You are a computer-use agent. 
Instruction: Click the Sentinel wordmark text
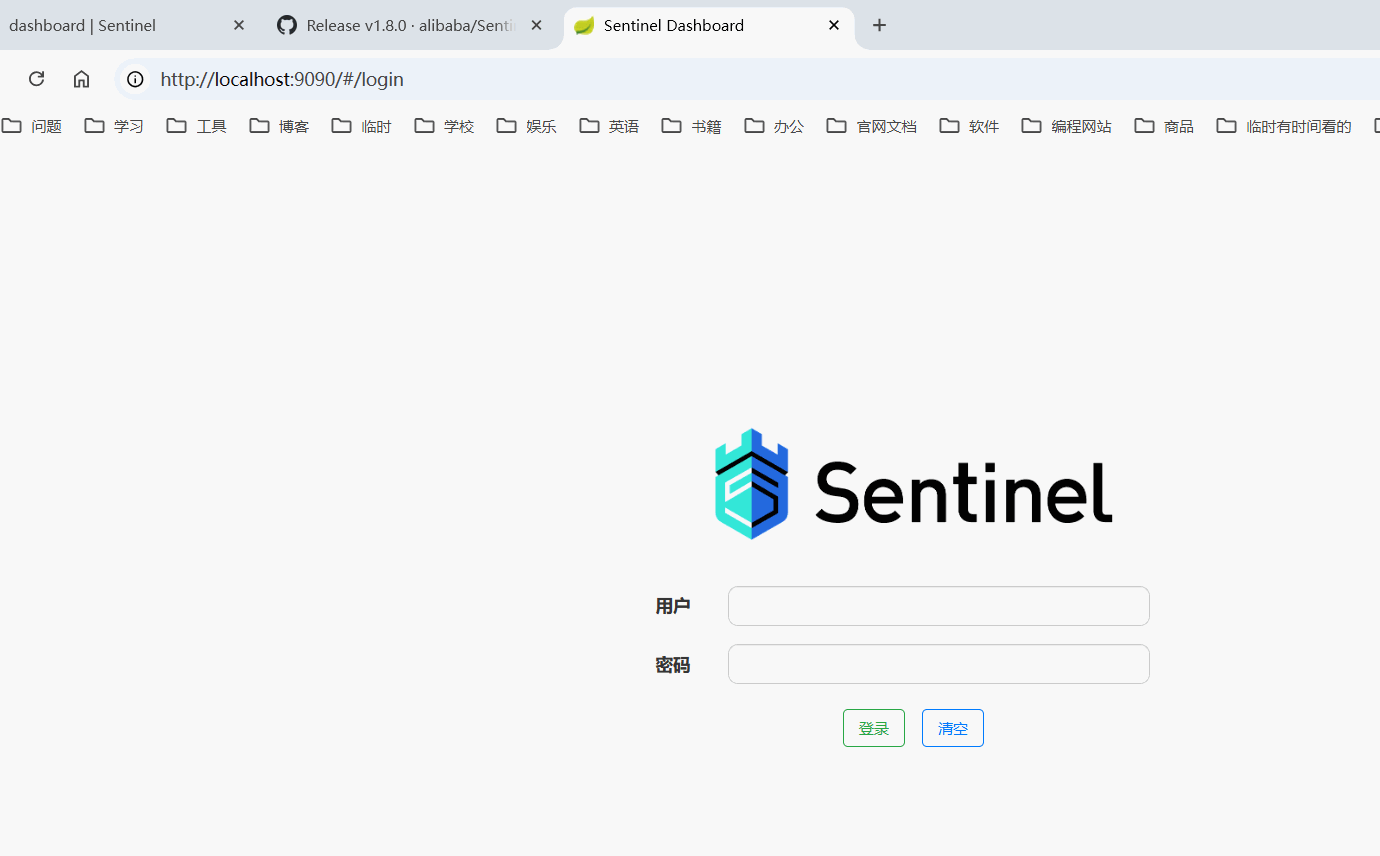[964, 491]
